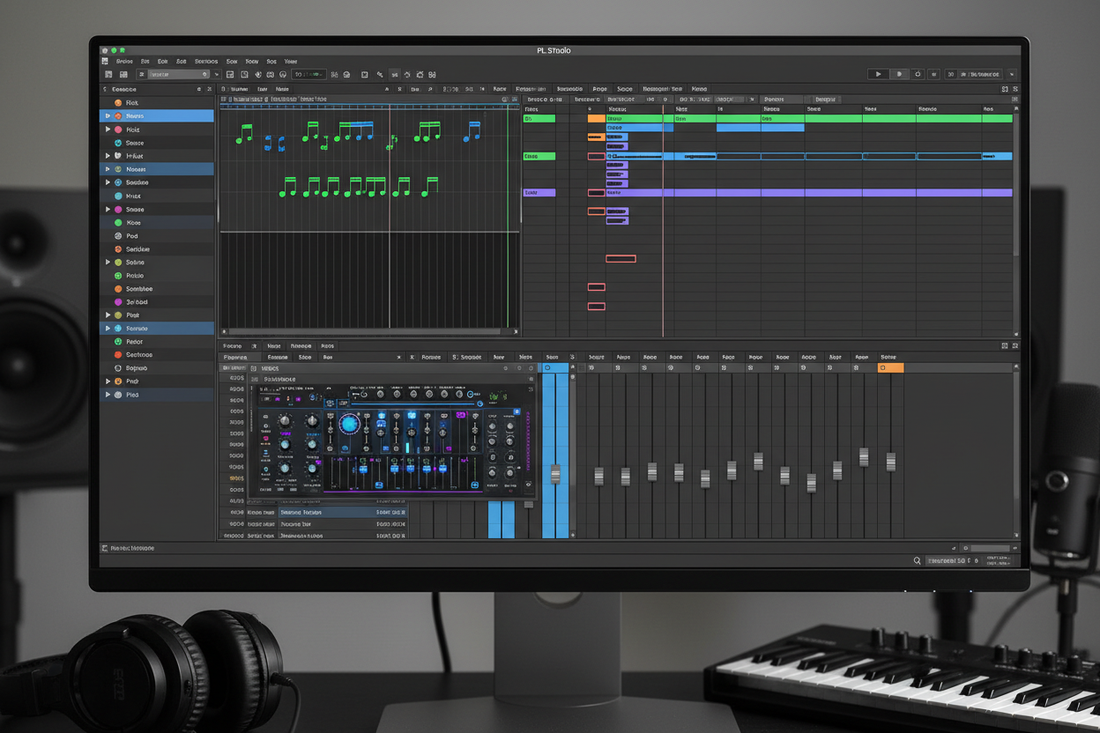Click the record circle button in the transport
1100x733 pixels.
(918, 74)
